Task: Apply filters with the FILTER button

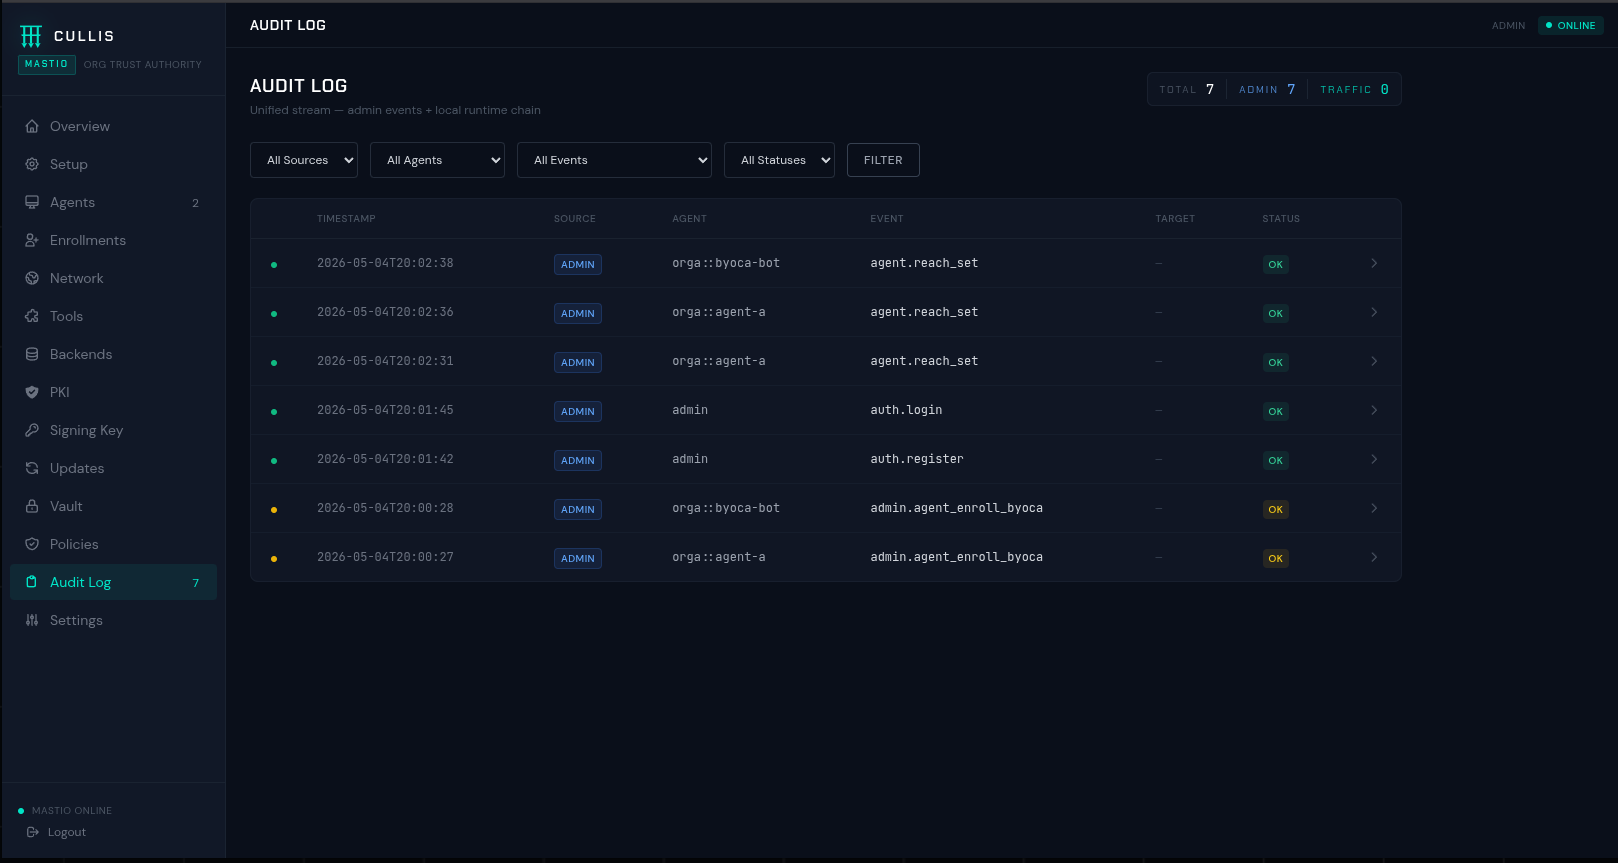Action: [x=883, y=160]
